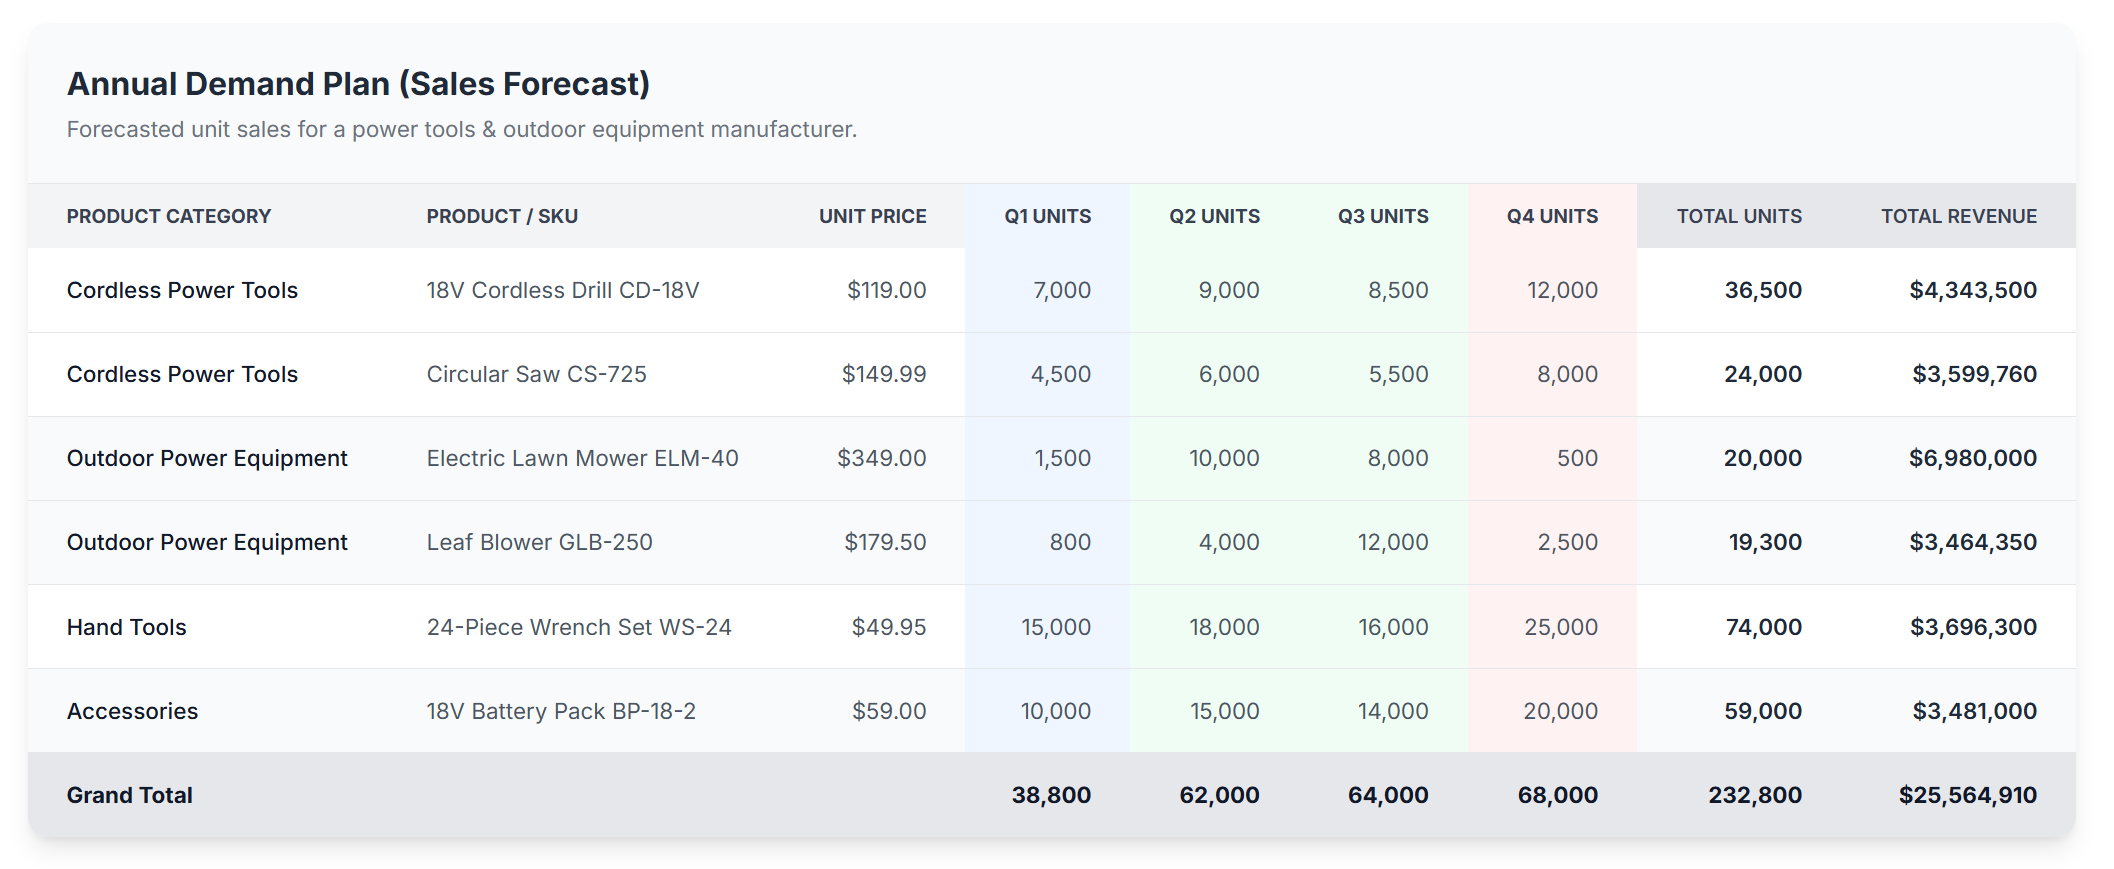Select the 24-Piece Wrench Set WS-24 cell

(579, 627)
